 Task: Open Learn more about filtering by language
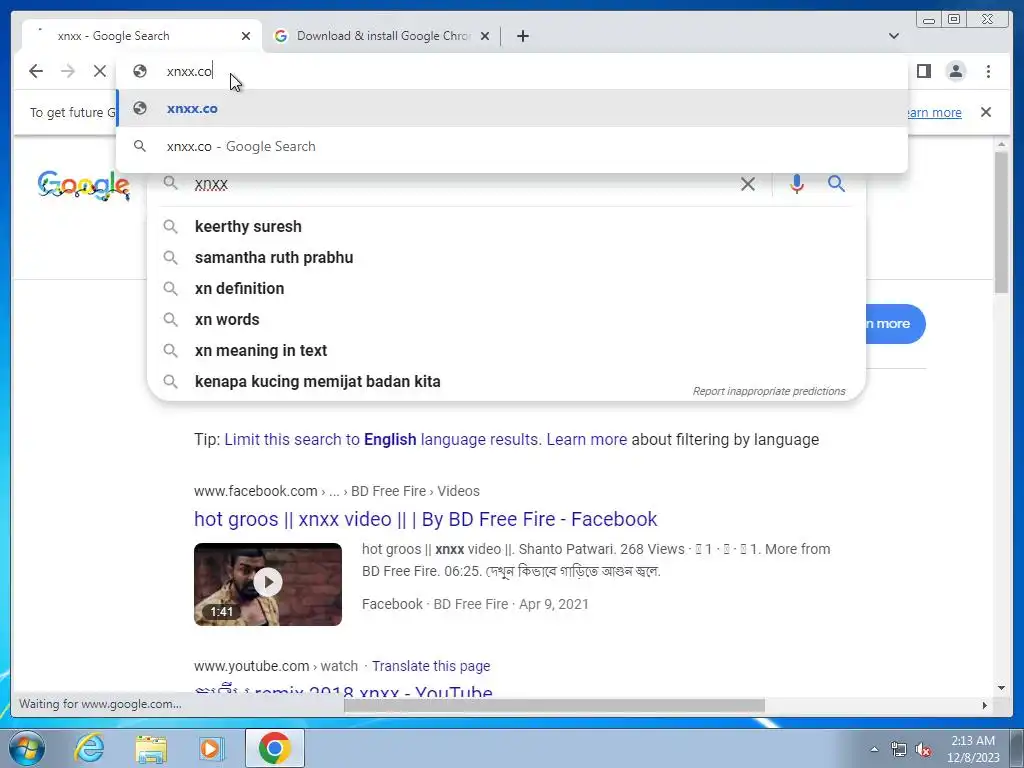pos(586,440)
